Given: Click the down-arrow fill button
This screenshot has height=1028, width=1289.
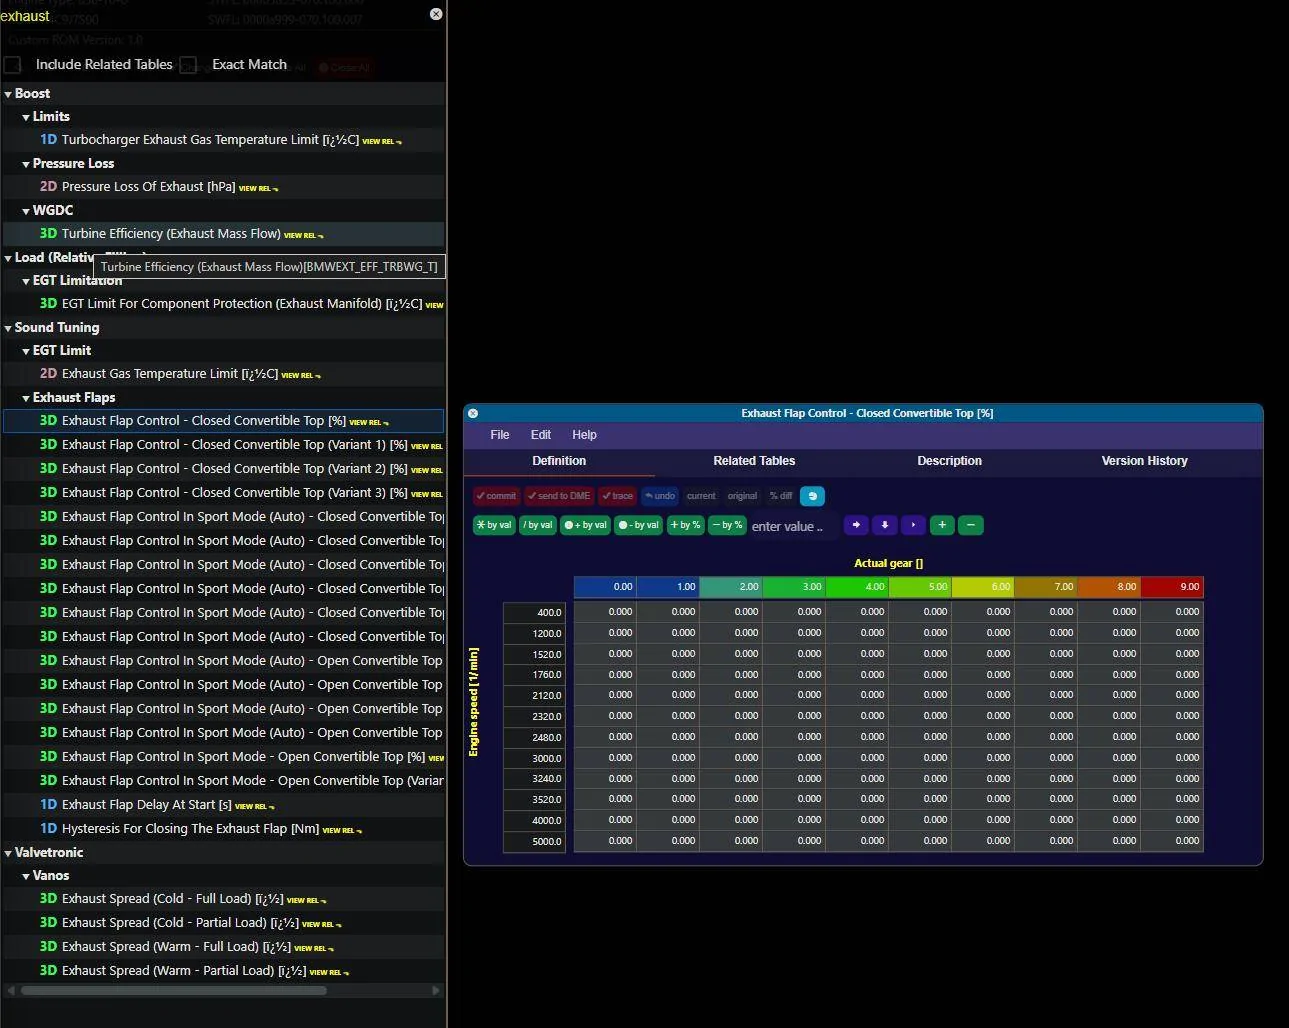Looking at the screenshot, I should tap(884, 525).
